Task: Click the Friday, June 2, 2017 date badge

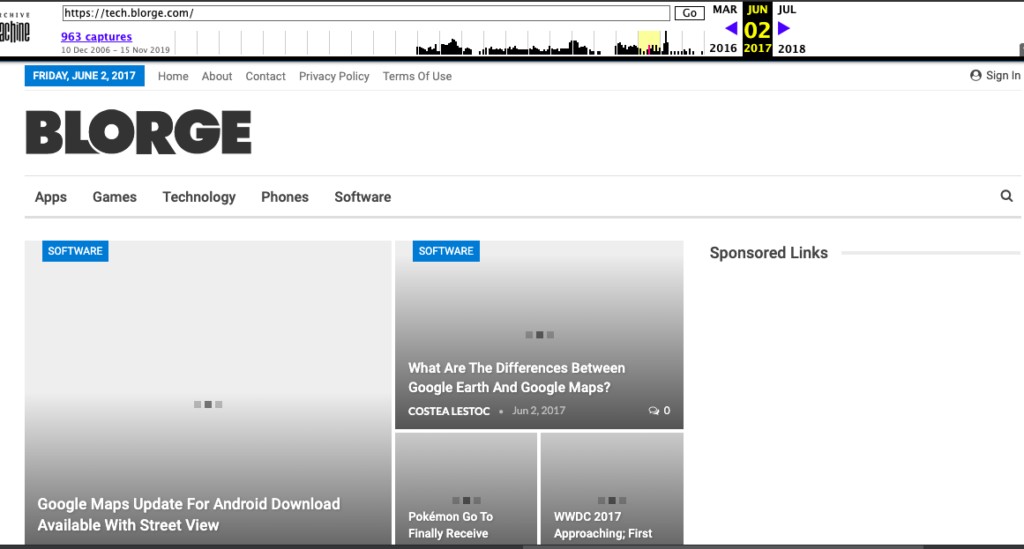Action: pyautogui.click(x=84, y=76)
